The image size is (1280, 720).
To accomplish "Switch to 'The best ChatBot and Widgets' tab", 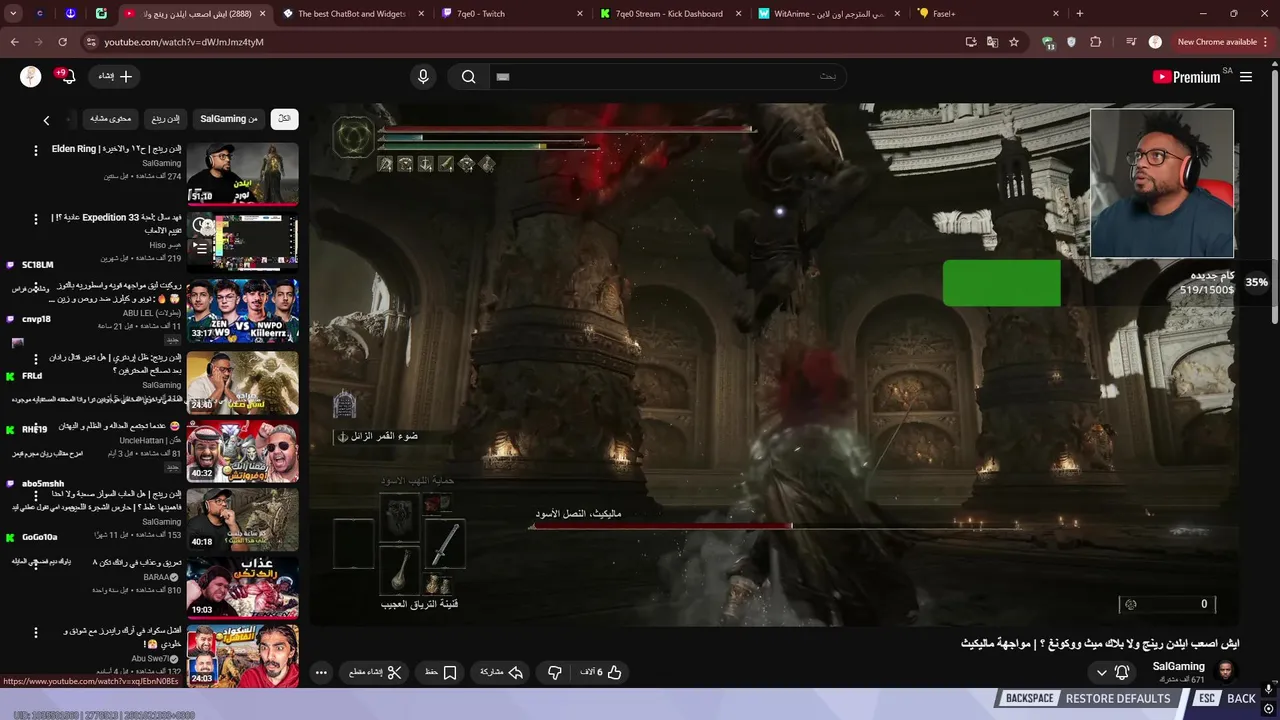I will point(353,14).
